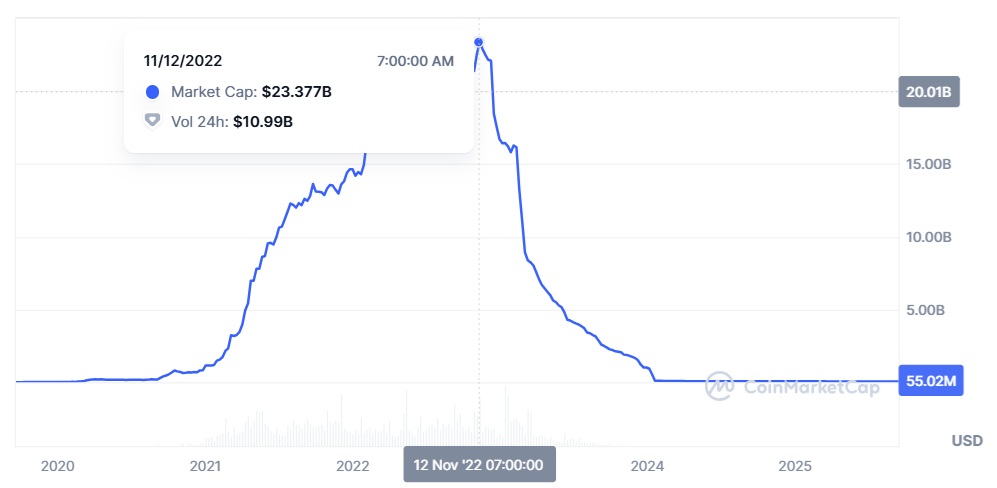Click the USD currency label
This screenshot has height=488, width=997.
[x=967, y=440]
